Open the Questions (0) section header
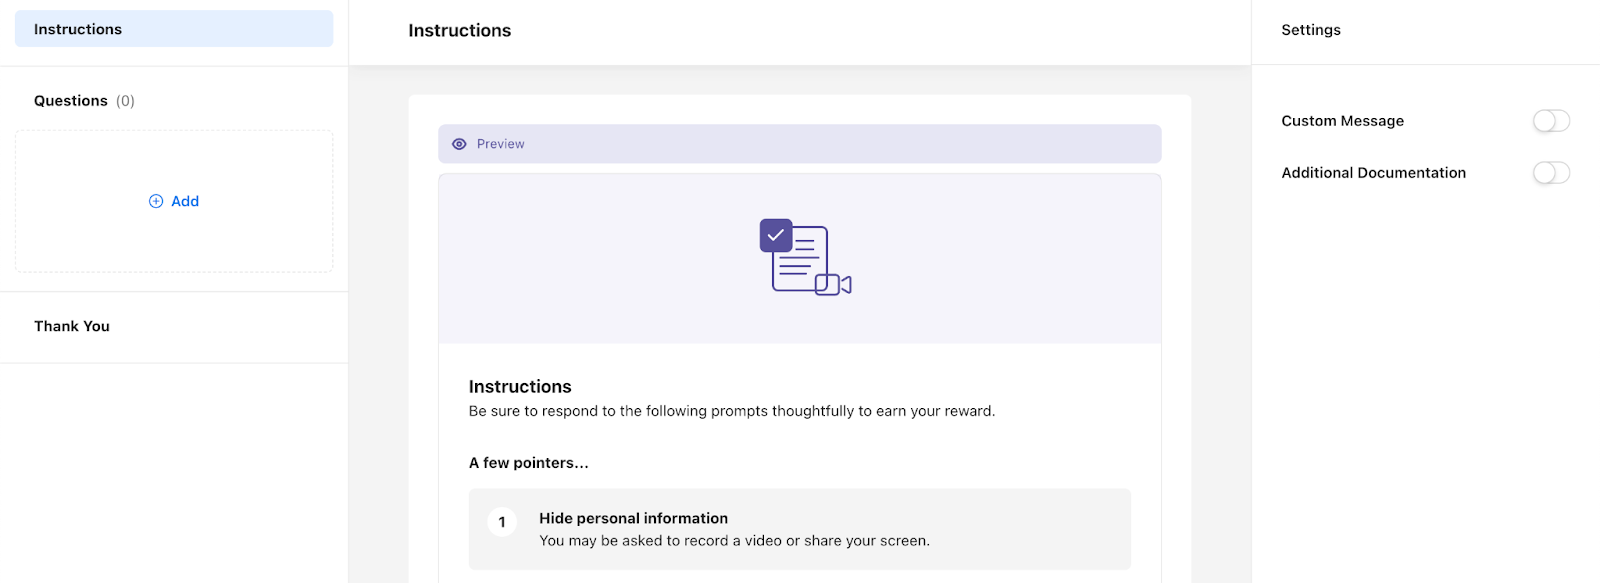 coord(84,101)
